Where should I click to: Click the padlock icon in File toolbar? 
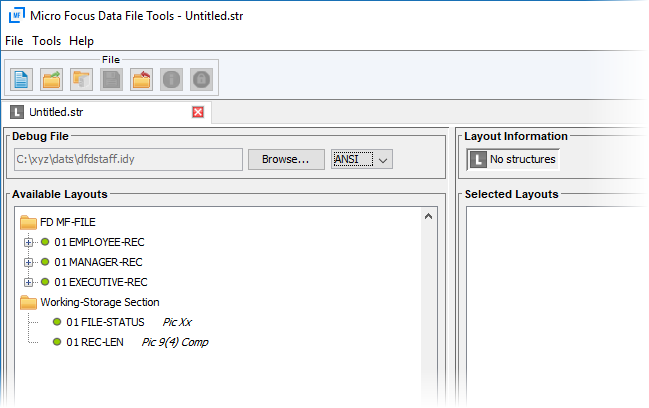tap(201, 79)
